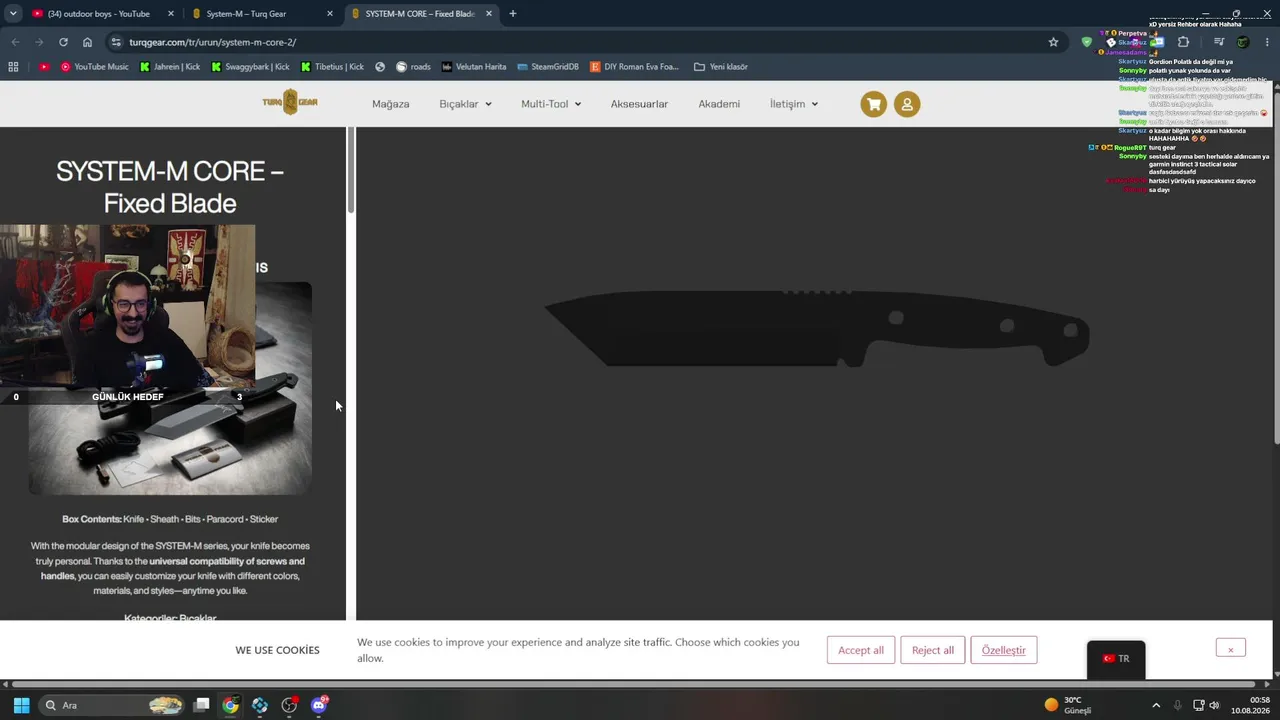Click the knife silhouette viewer image
Viewport: 1280px width, 720px height.
pos(816,328)
